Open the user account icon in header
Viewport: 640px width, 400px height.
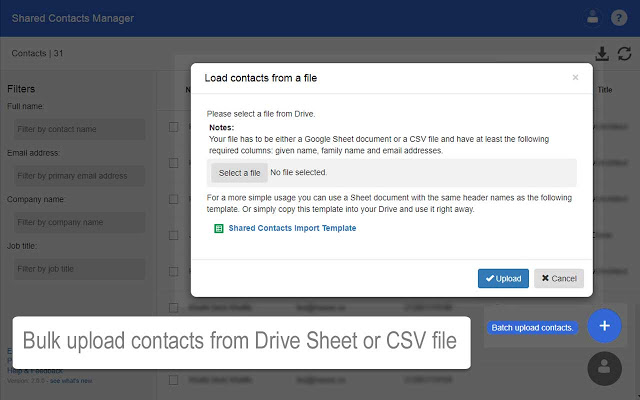[593, 18]
